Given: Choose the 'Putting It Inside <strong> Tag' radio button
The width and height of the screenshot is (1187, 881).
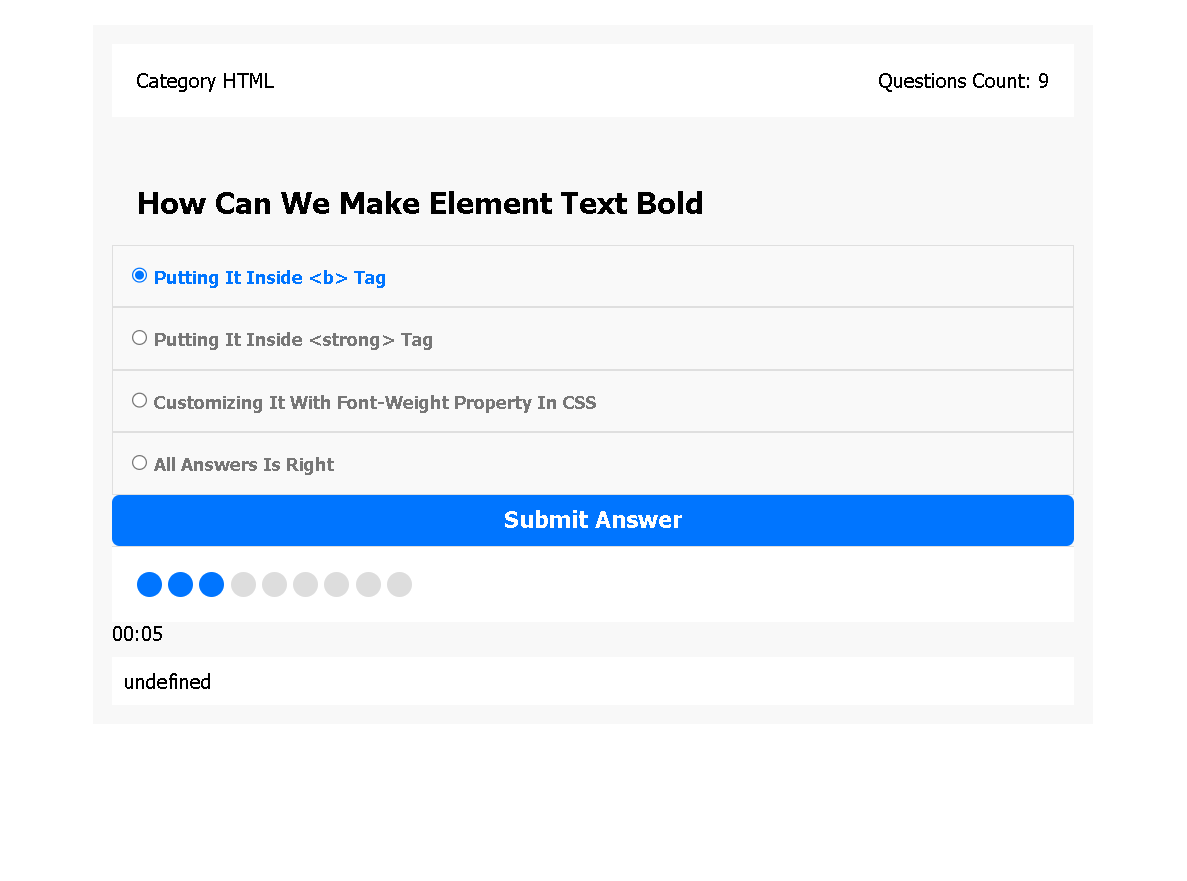Looking at the screenshot, I should [139, 338].
